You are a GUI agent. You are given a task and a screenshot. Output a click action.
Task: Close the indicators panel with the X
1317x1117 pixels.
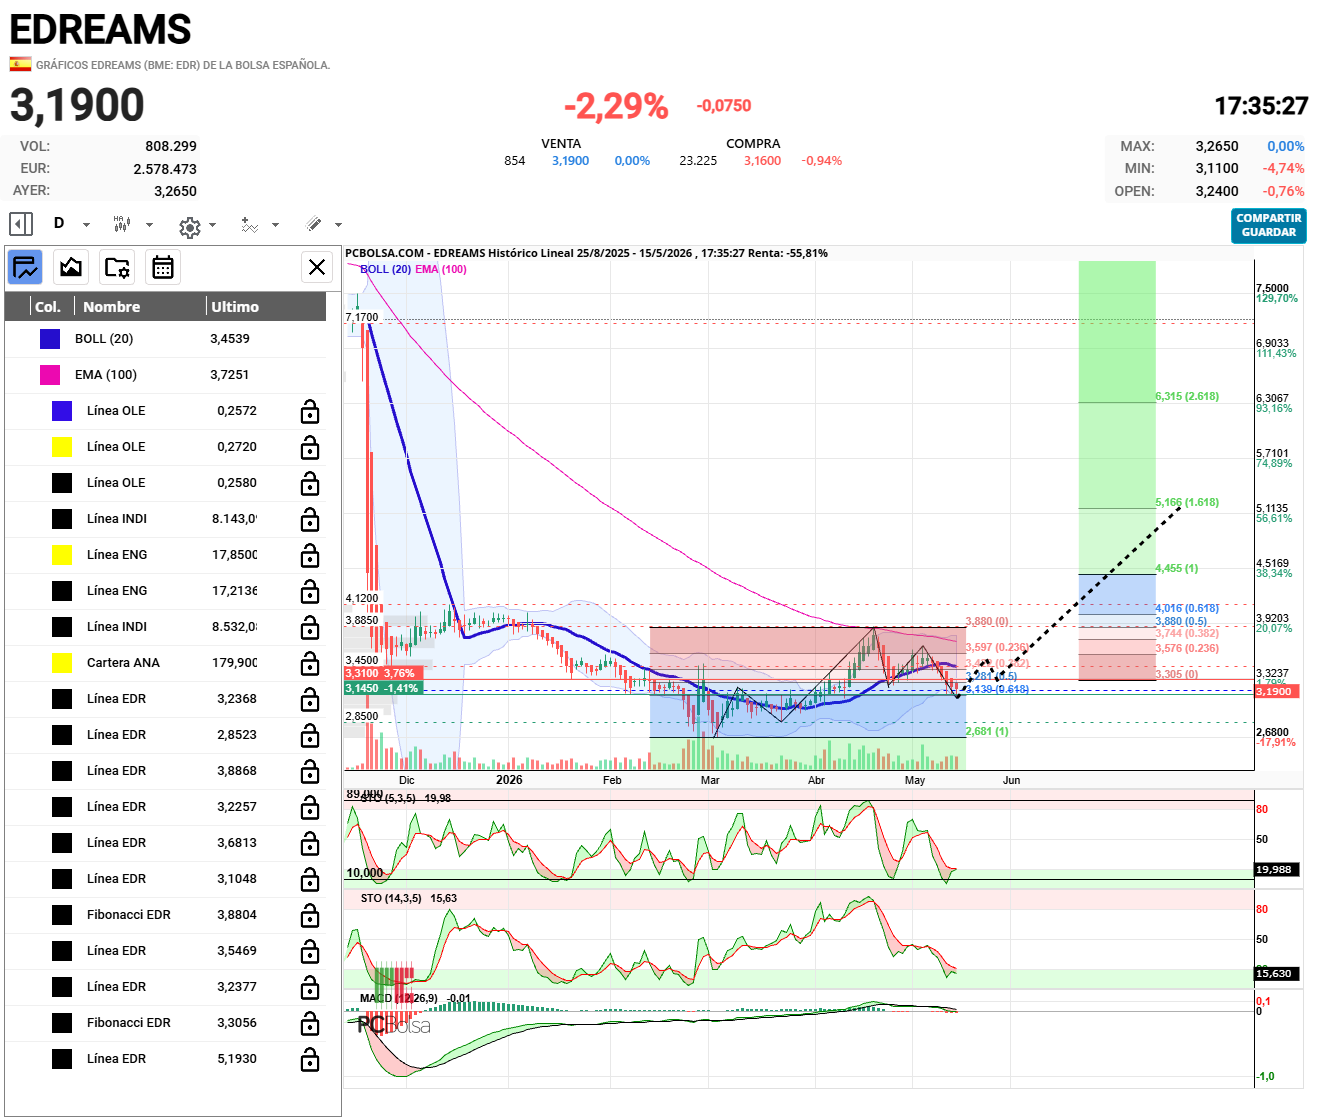pos(317,267)
